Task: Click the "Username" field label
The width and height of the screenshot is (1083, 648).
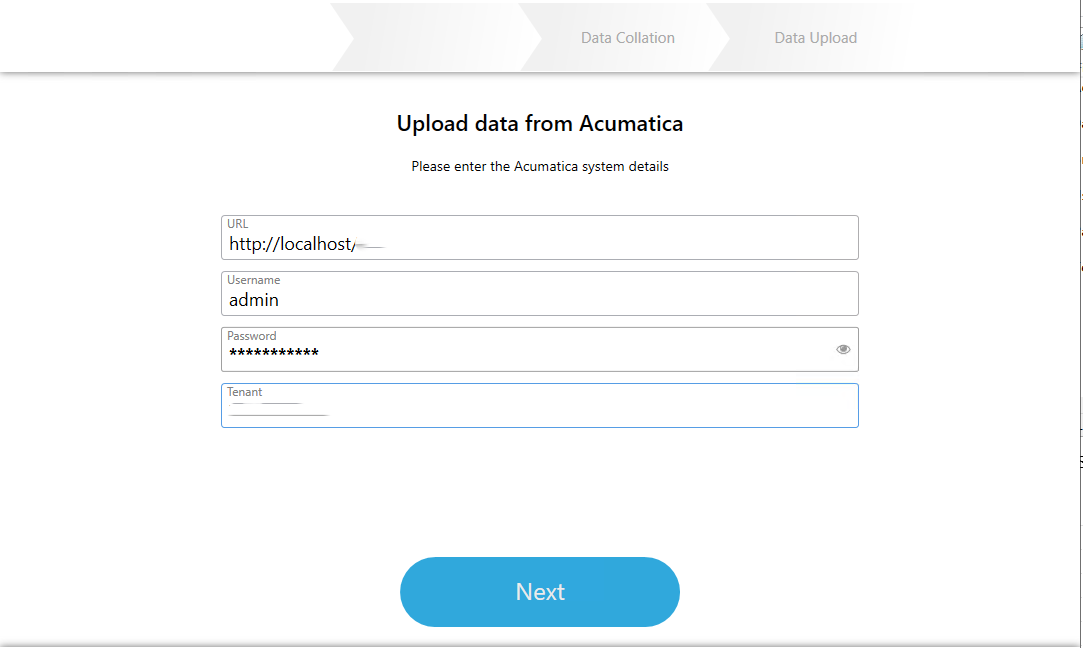Action: (x=253, y=280)
